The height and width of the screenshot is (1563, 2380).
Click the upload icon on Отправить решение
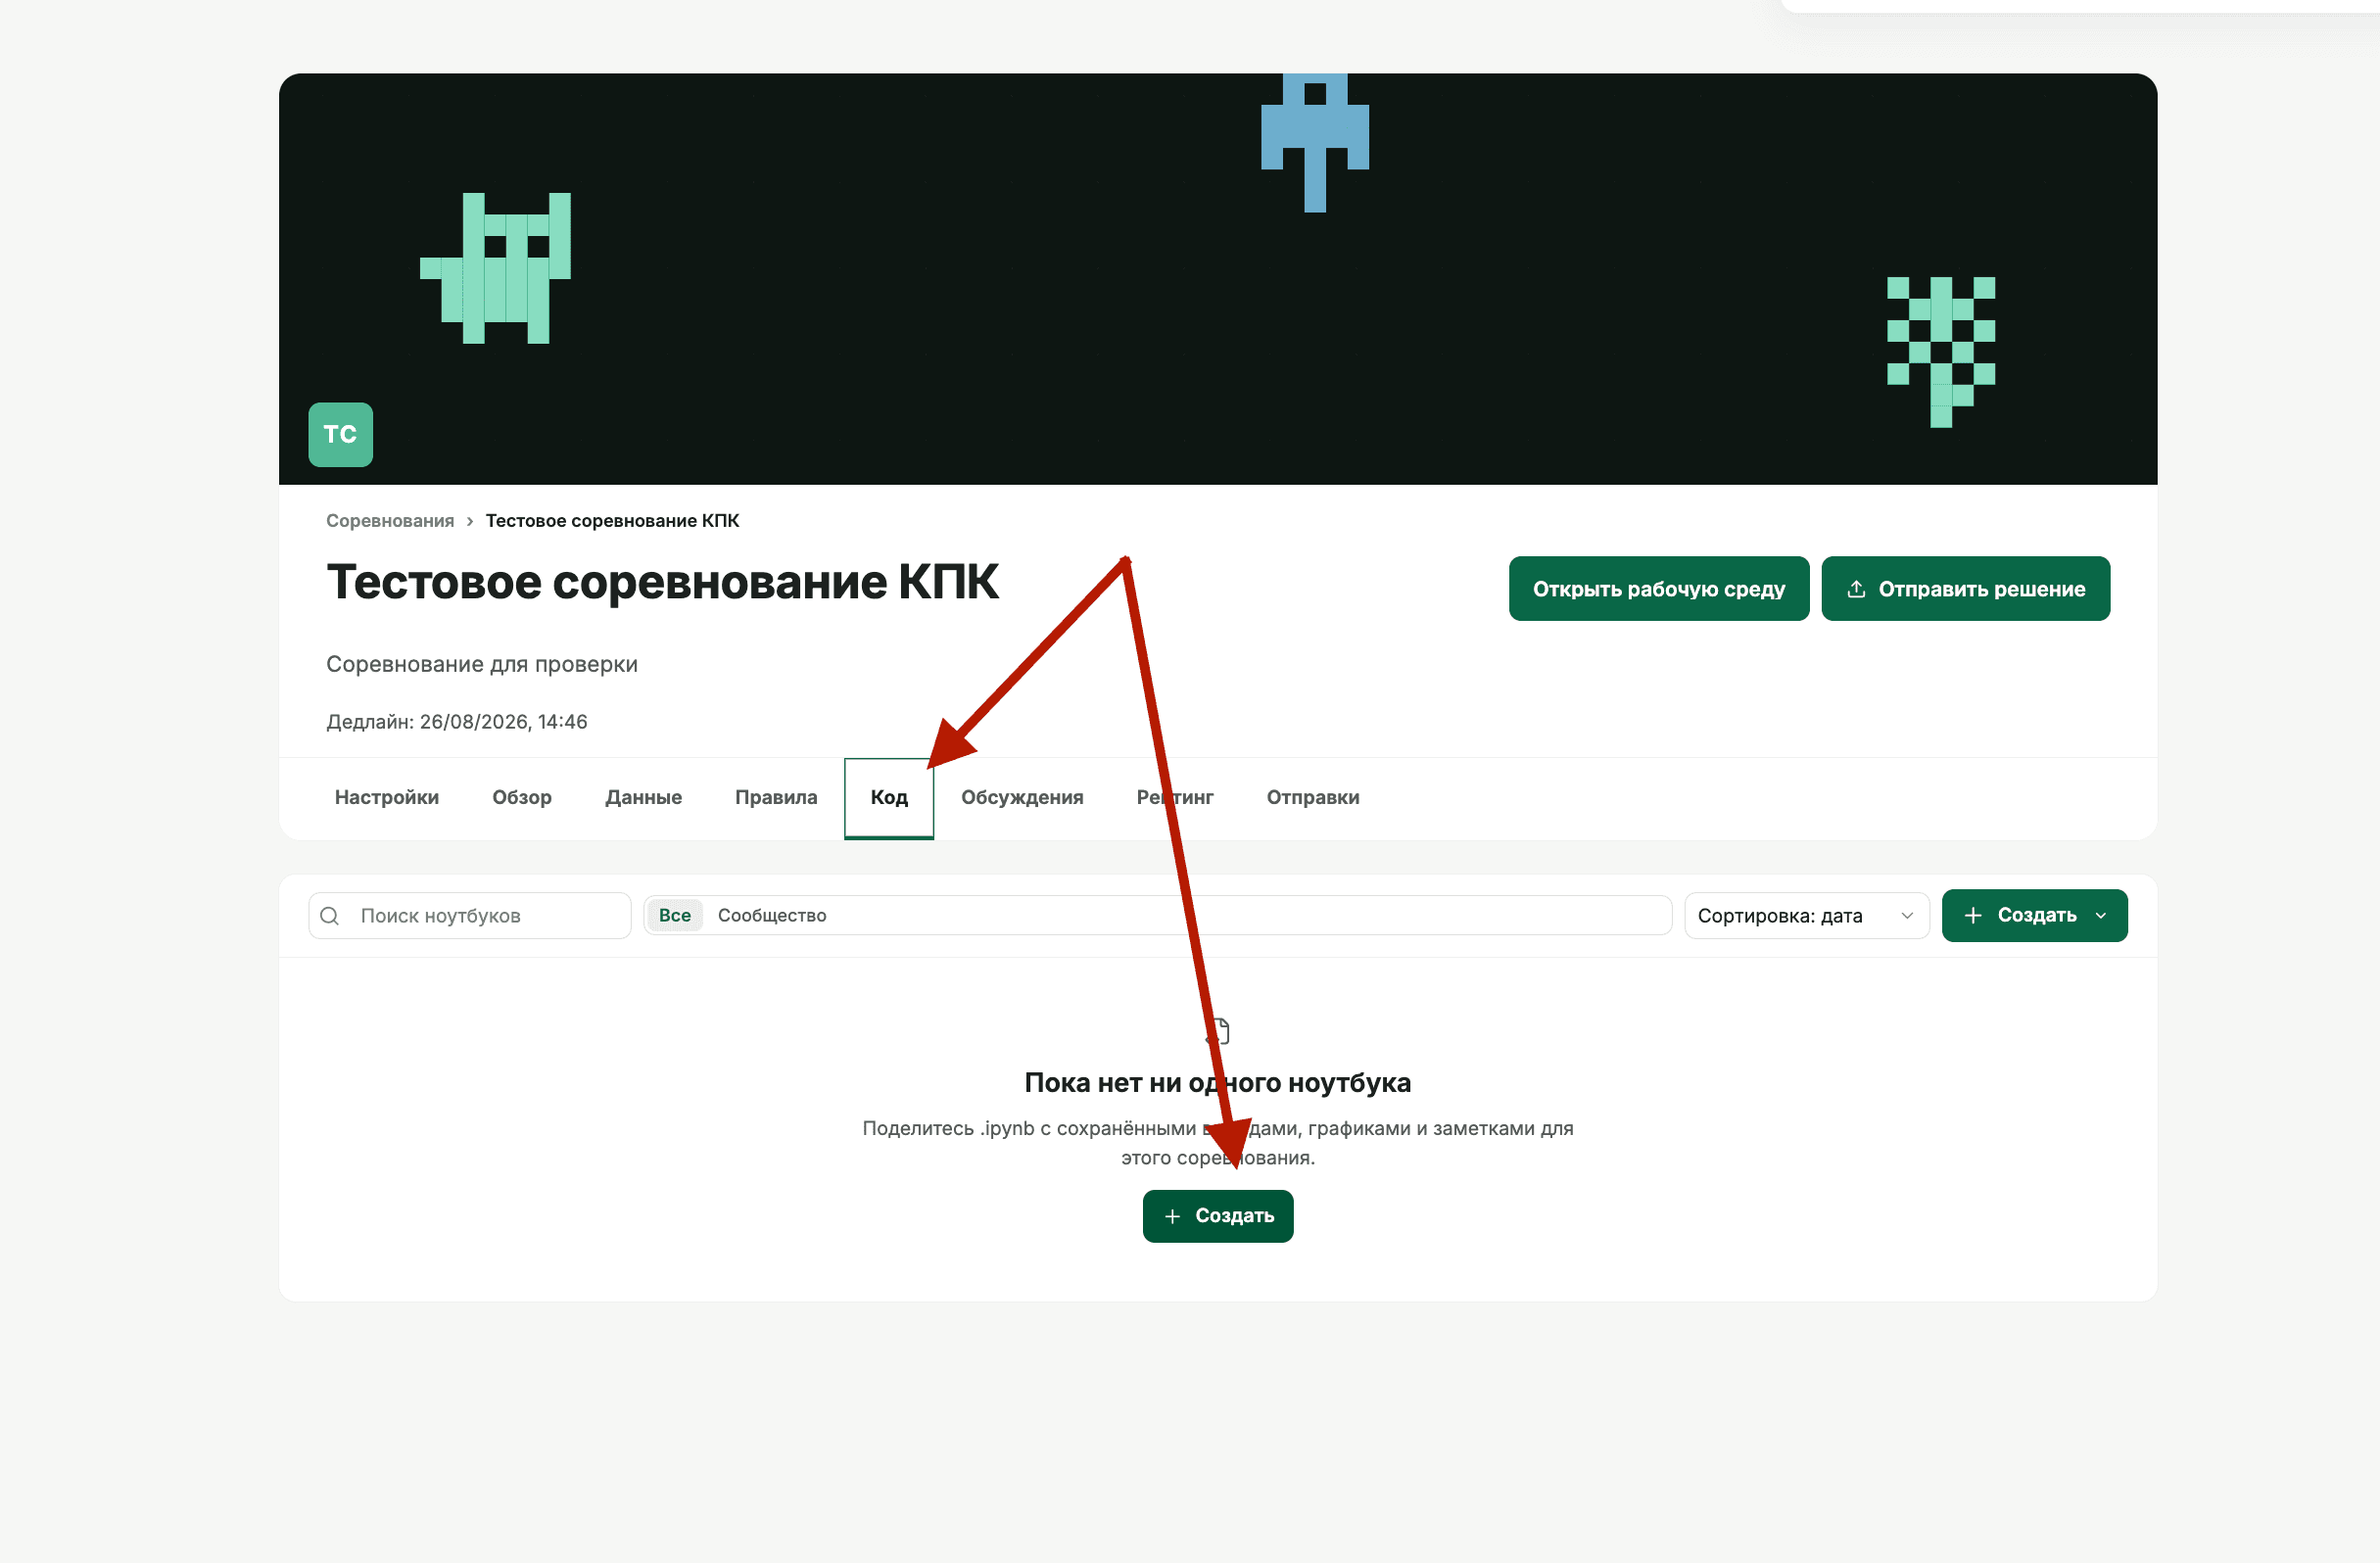tap(1856, 589)
